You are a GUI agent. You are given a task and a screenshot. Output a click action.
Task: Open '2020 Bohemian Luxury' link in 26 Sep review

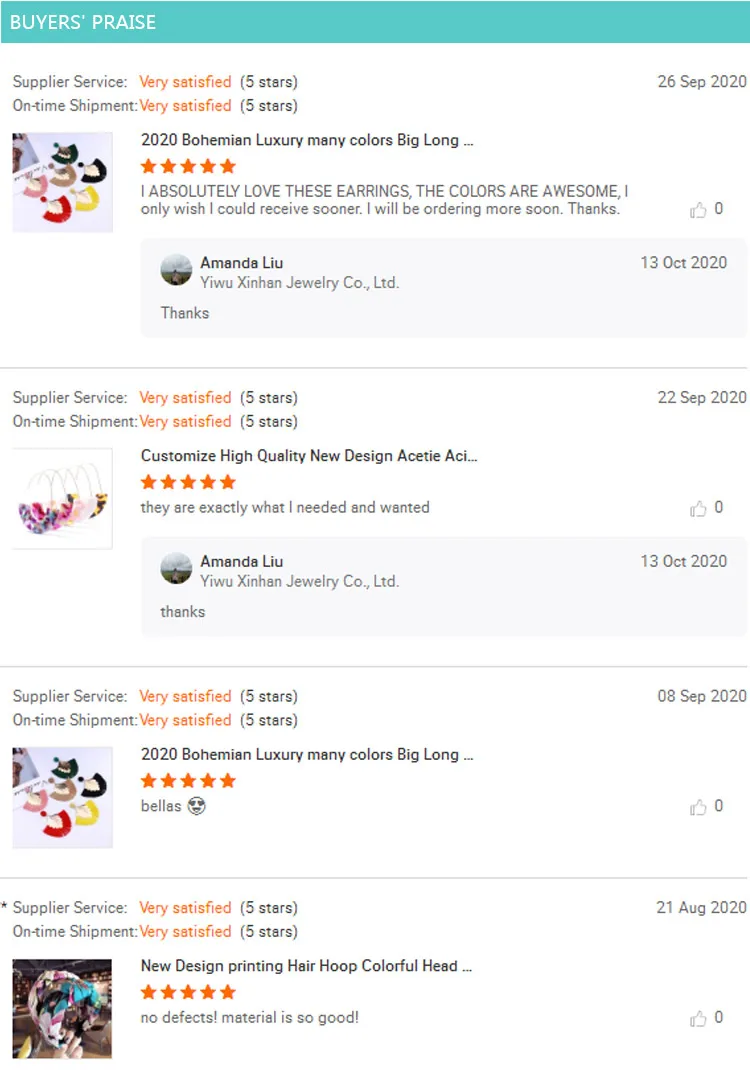pos(307,140)
